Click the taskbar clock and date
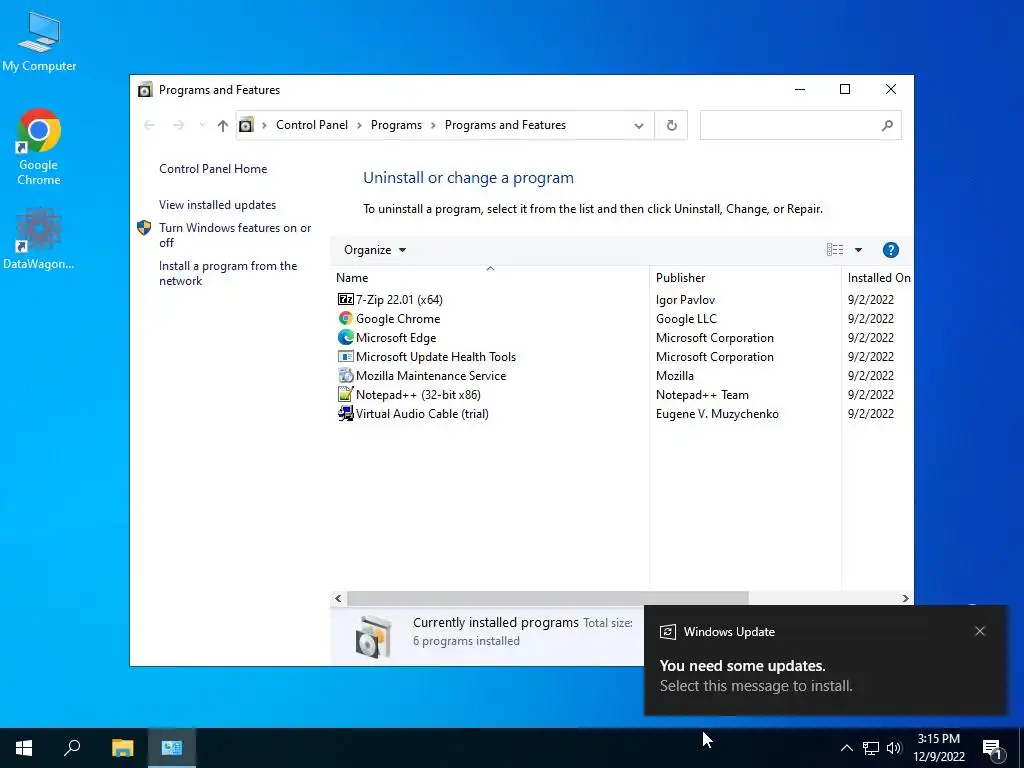The height and width of the screenshot is (768, 1024). (x=938, y=748)
